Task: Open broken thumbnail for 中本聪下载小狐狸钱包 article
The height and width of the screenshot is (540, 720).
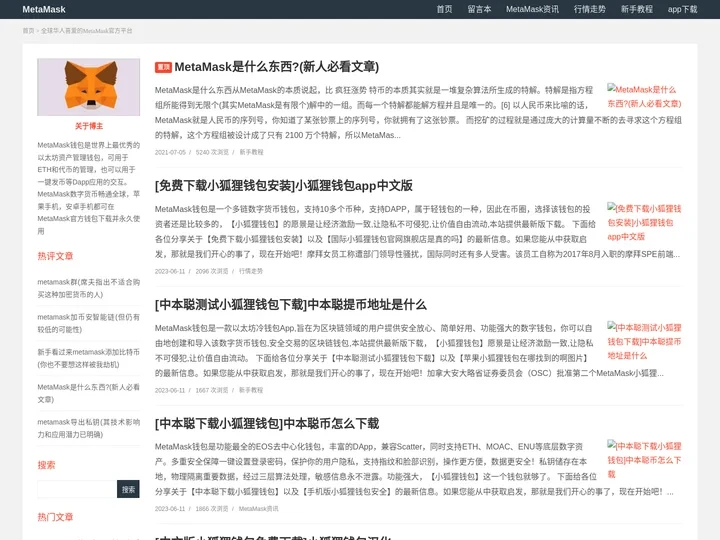Action: [644, 460]
